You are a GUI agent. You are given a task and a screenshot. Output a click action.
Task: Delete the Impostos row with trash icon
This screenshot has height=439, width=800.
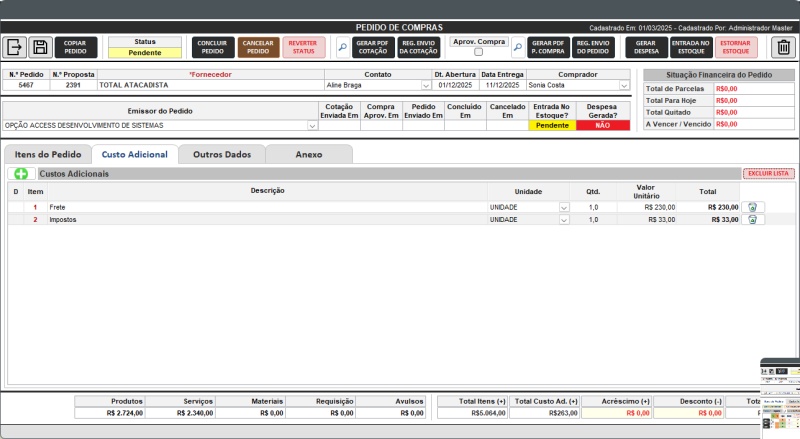point(751,219)
